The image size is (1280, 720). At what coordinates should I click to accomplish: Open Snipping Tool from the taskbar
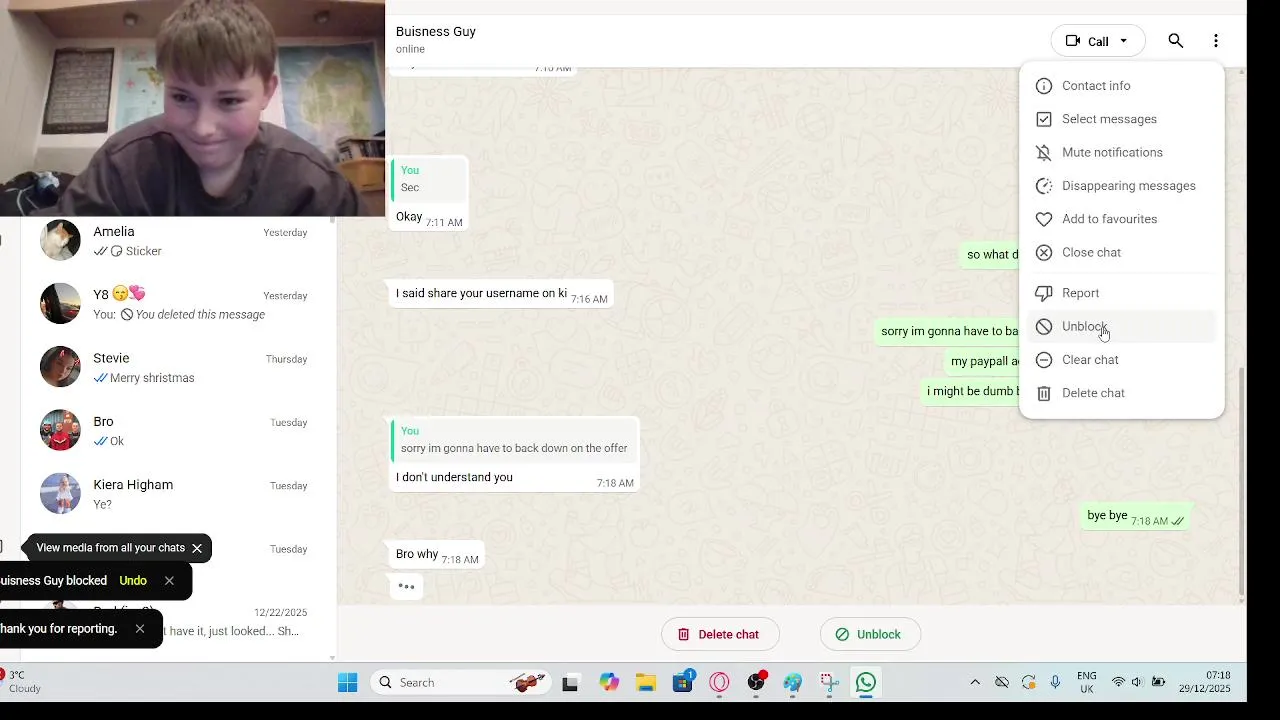(x=829, y=683)
